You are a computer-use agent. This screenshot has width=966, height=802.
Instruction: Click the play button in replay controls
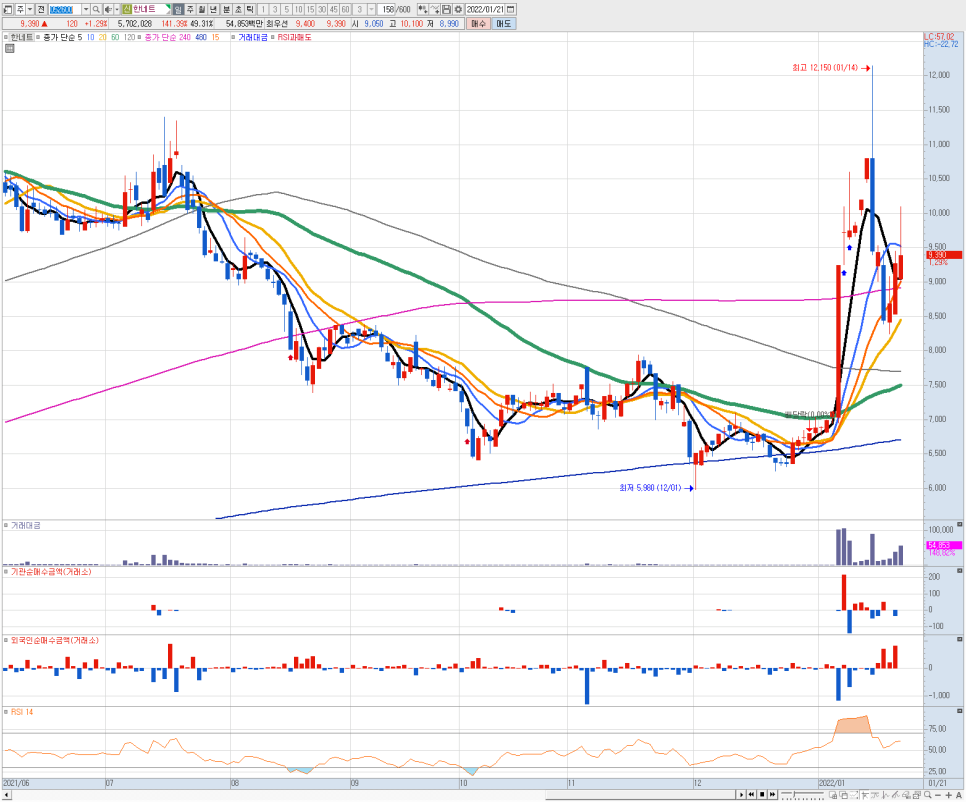(x=741, y=795)
